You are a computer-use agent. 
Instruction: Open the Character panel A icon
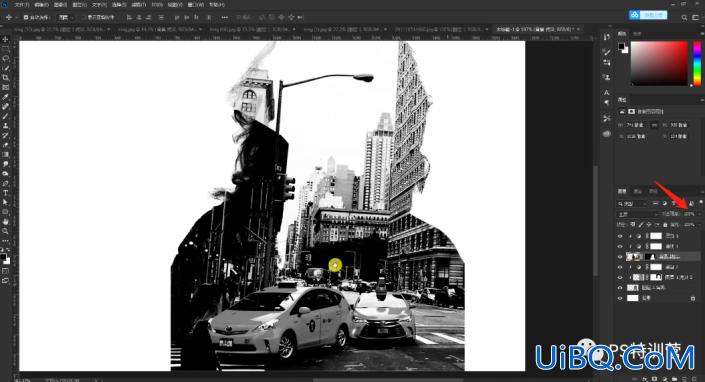click(607, 93)
